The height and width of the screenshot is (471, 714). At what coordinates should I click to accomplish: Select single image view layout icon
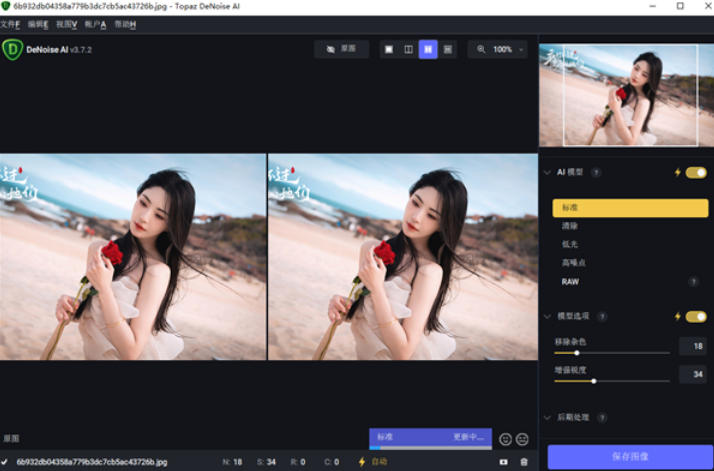coord(389,49)
